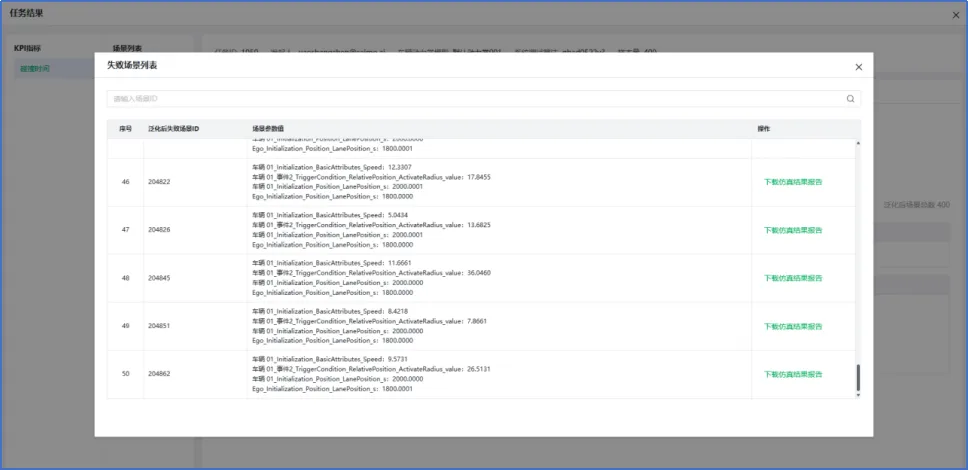968x470 pixels.
Task: Click the 操作 column header
Action: tap(764, 129)
